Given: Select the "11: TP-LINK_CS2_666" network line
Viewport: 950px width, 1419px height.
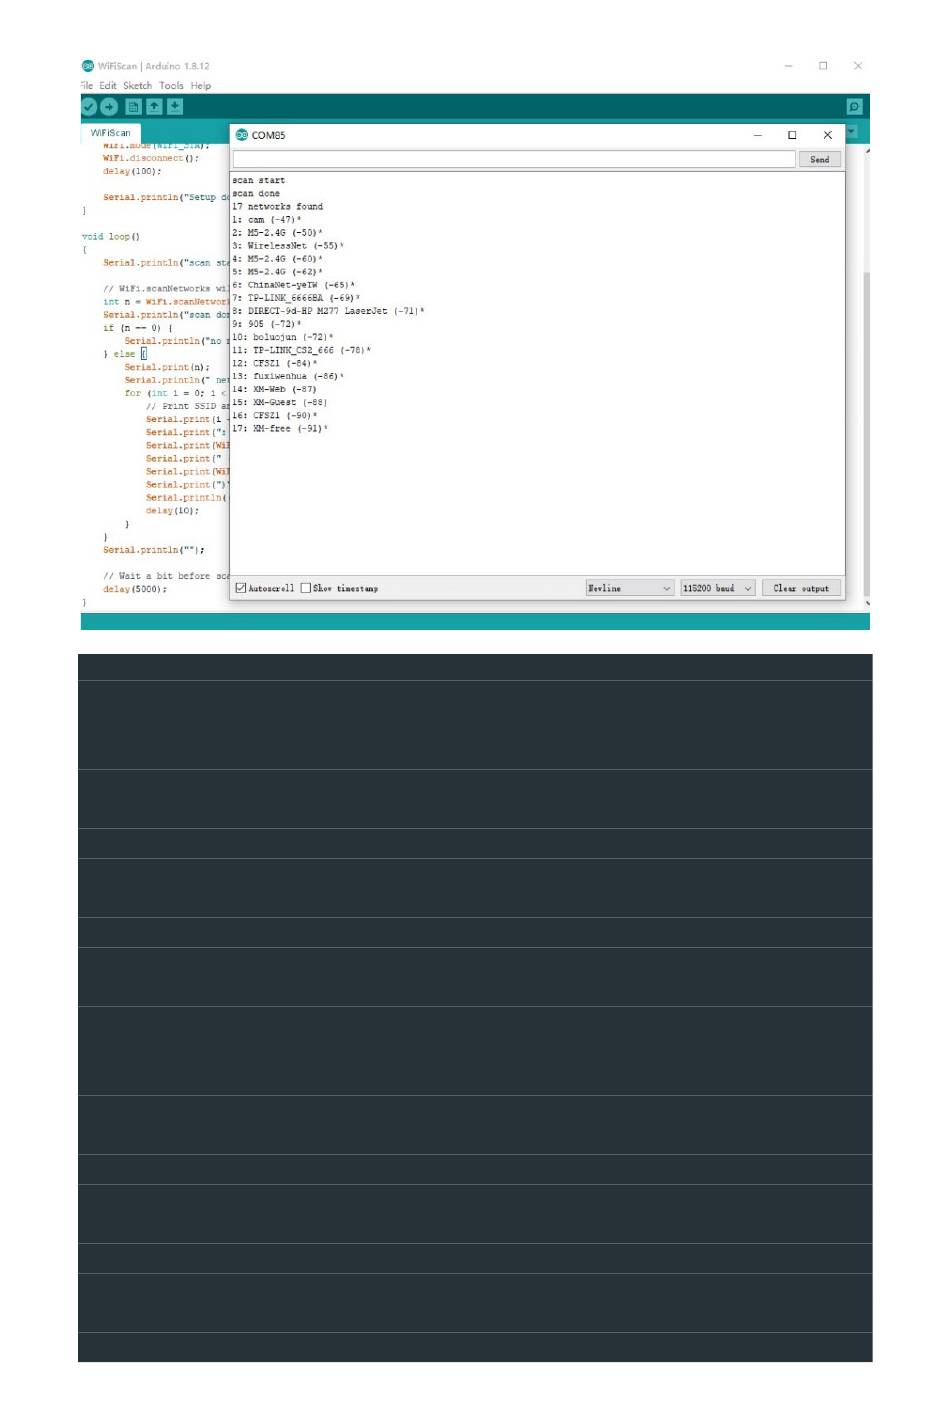Looking at the screenshot, I should [x=301, y=350].
